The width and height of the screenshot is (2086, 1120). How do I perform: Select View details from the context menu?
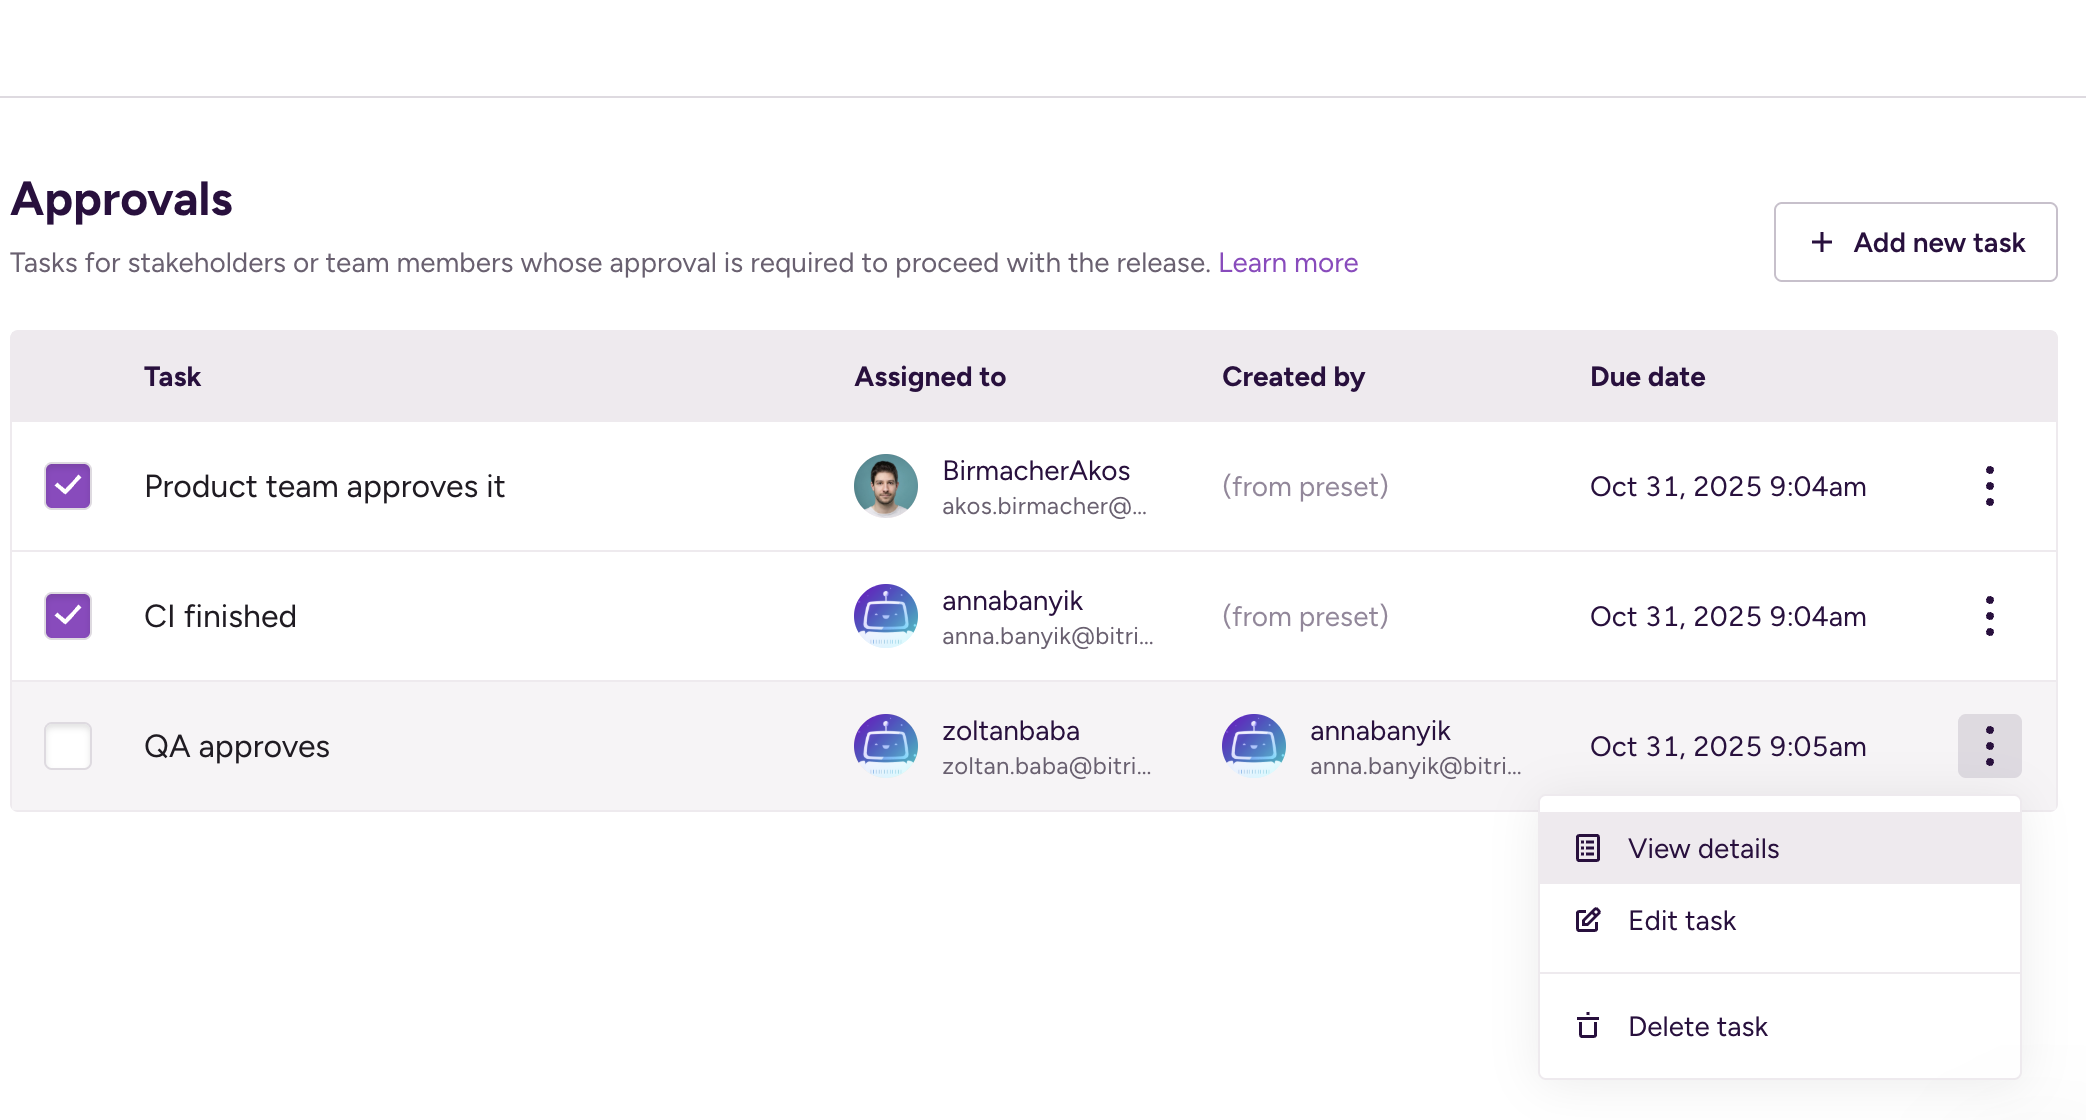tap(1703, 847)
